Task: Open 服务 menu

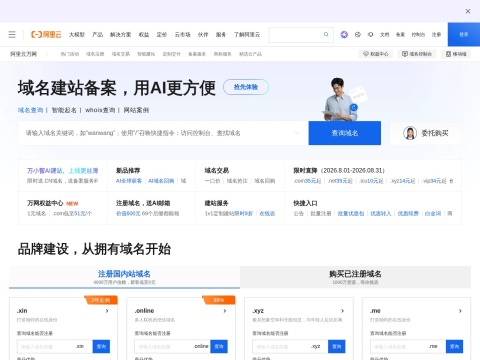Action: (221, 34)
